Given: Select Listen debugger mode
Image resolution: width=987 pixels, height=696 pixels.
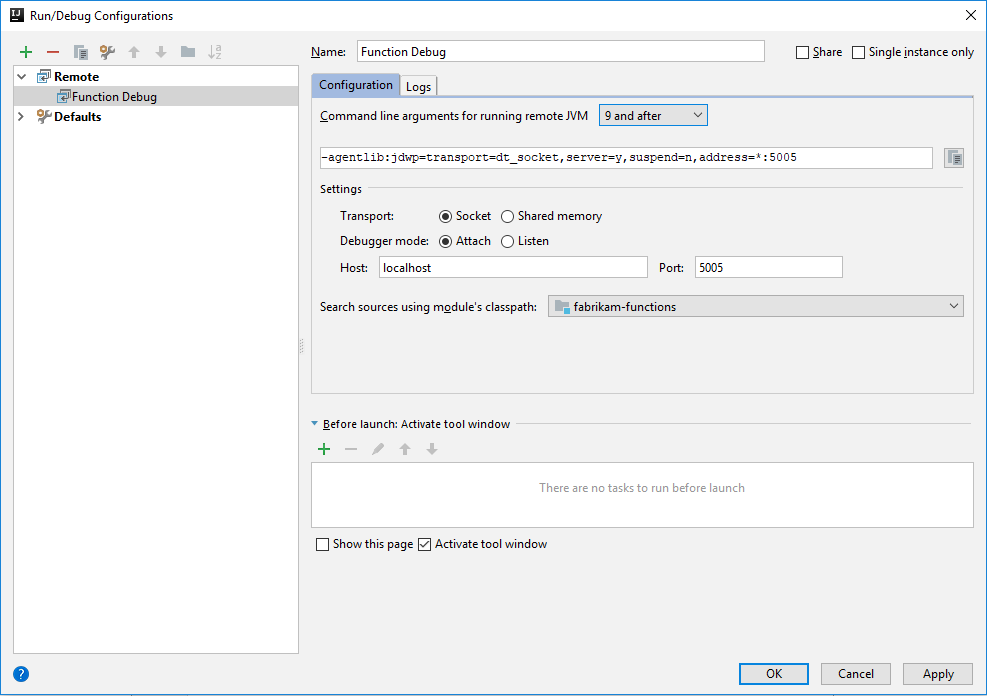Looking at the screenshot, I should click(507, 242).
